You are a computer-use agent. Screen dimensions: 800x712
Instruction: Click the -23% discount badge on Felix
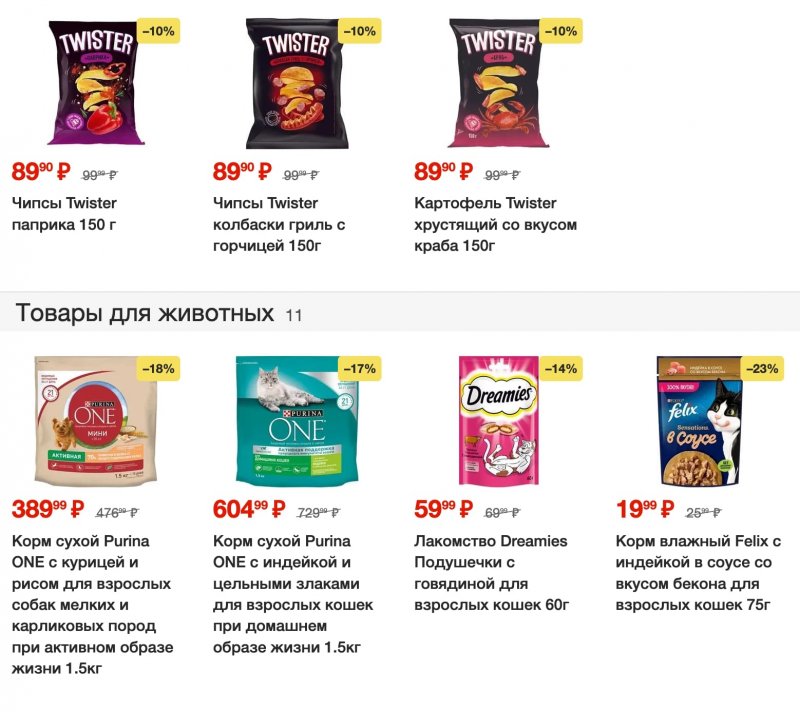(762, 369)
